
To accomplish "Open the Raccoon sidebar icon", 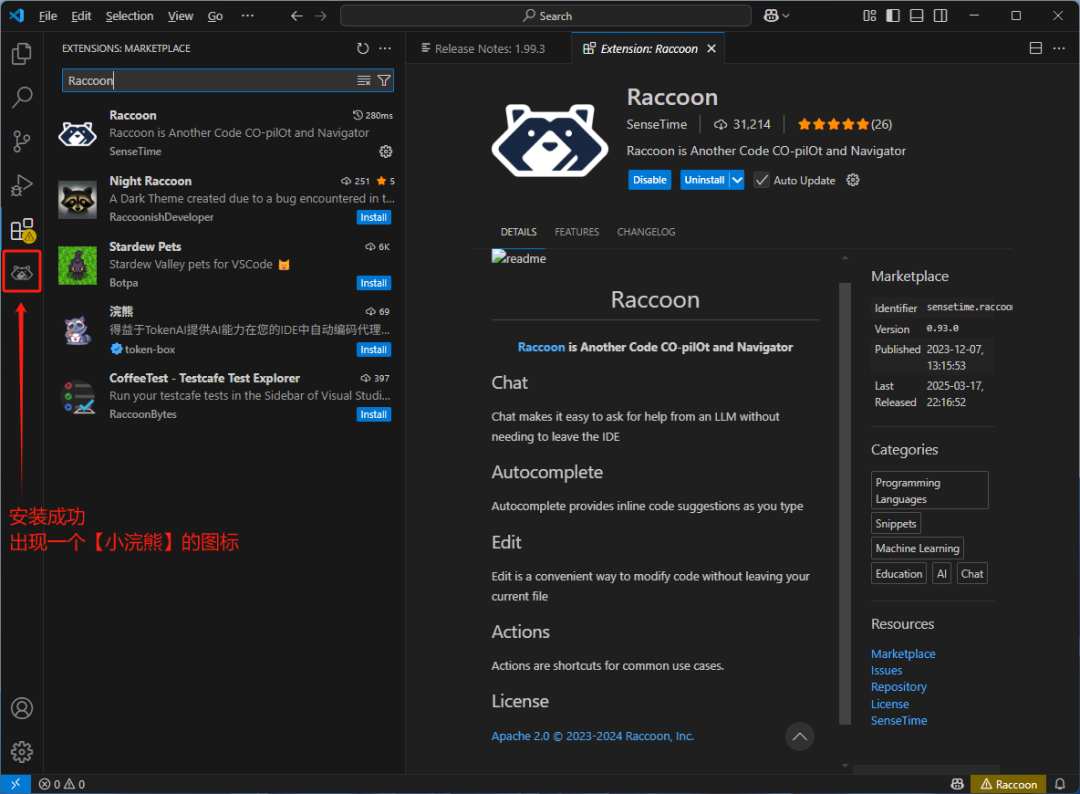I will (22, 272).
